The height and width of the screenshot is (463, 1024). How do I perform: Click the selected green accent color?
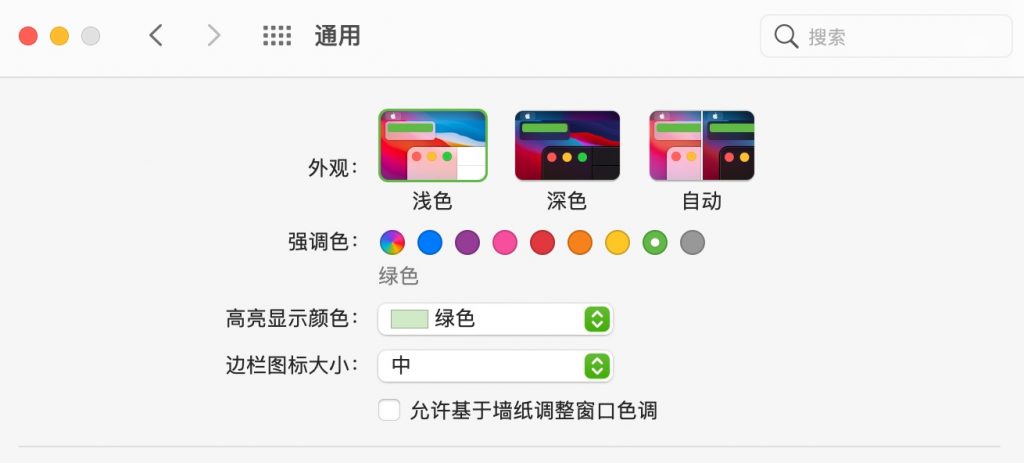coord(655,243)
